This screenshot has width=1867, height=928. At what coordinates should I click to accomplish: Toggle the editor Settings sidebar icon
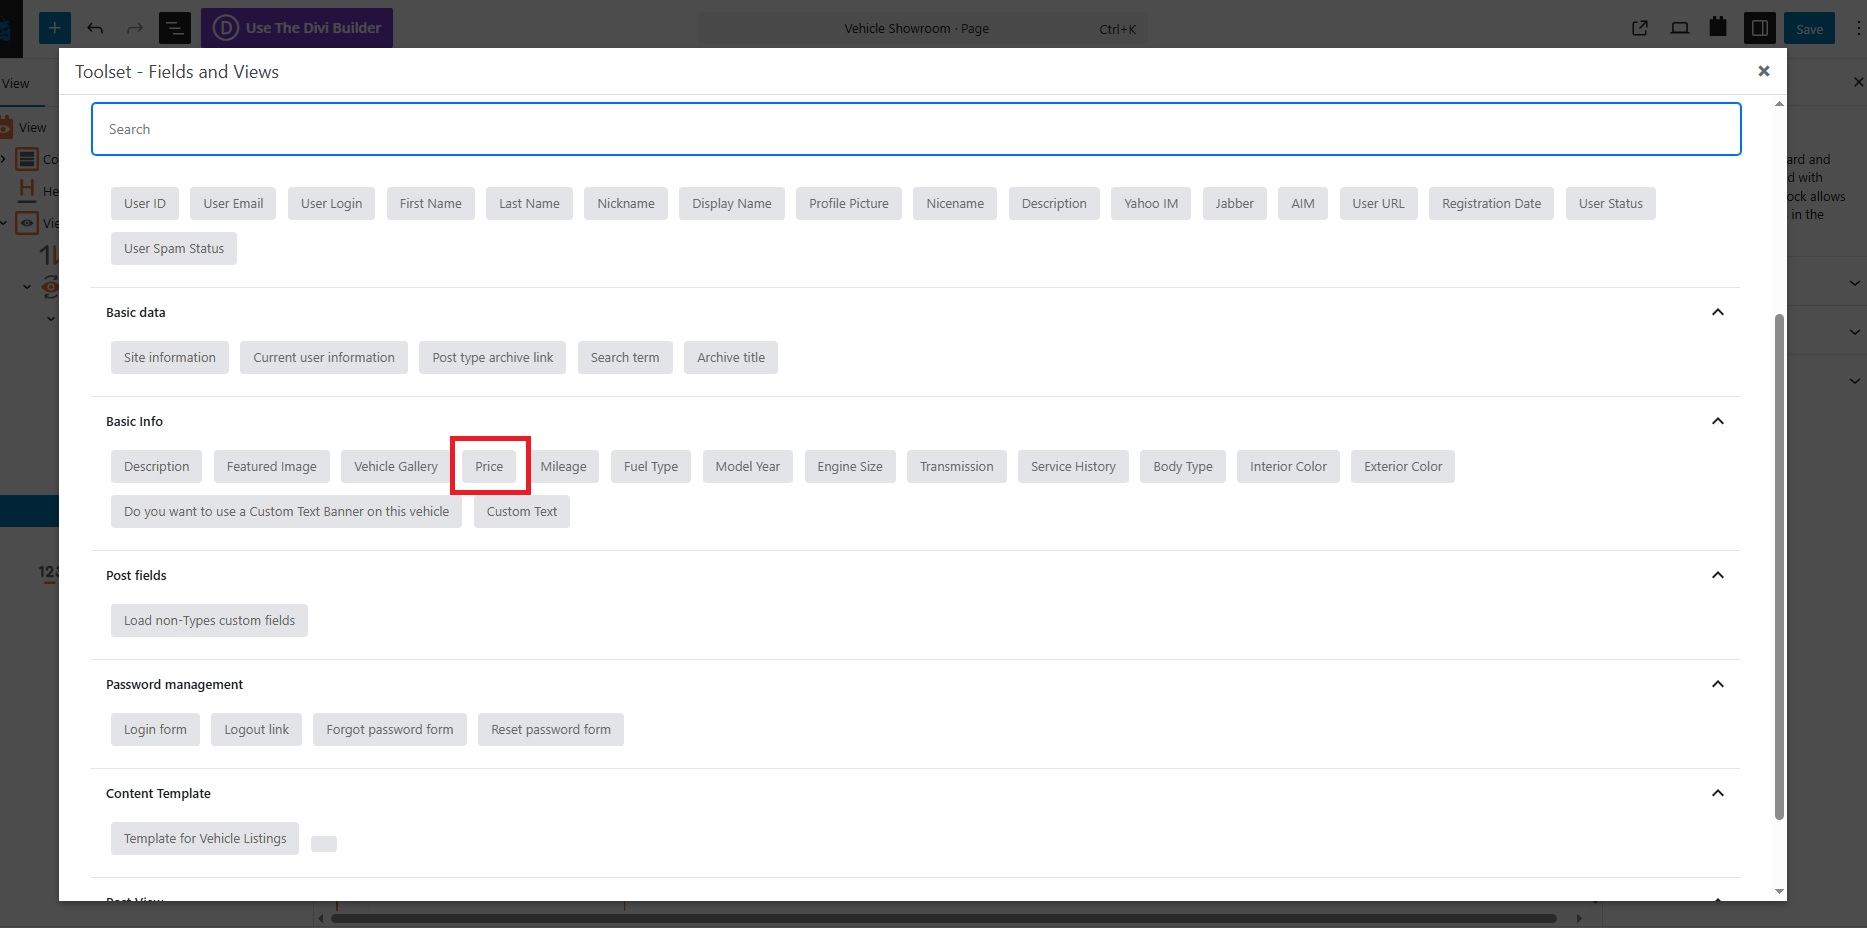tap(1759, 28)
